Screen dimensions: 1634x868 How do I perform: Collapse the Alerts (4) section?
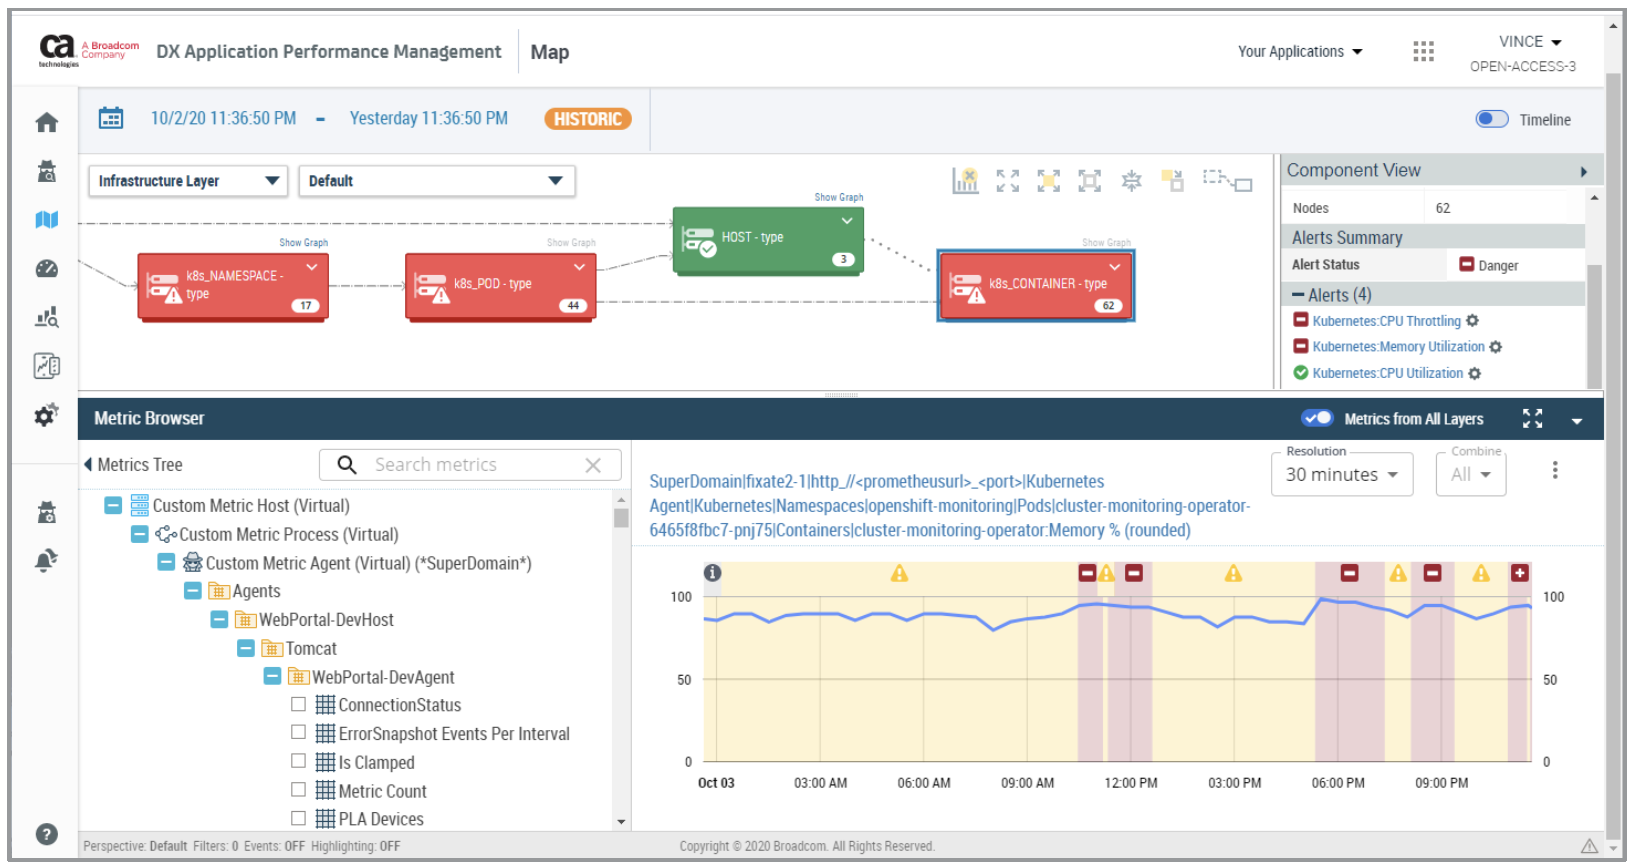point(1298,295)
